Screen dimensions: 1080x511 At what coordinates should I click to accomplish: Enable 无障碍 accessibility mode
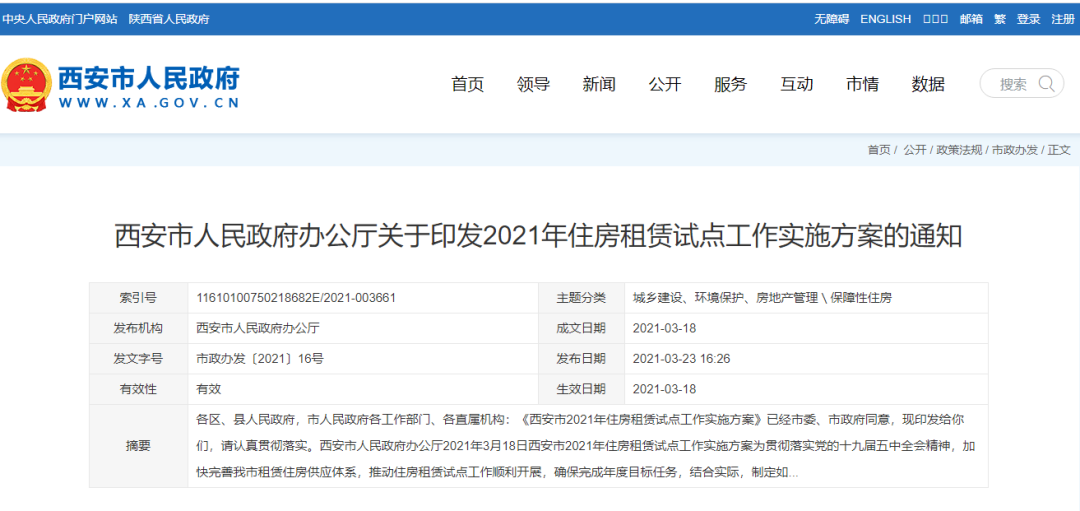[x=831, y=19]
